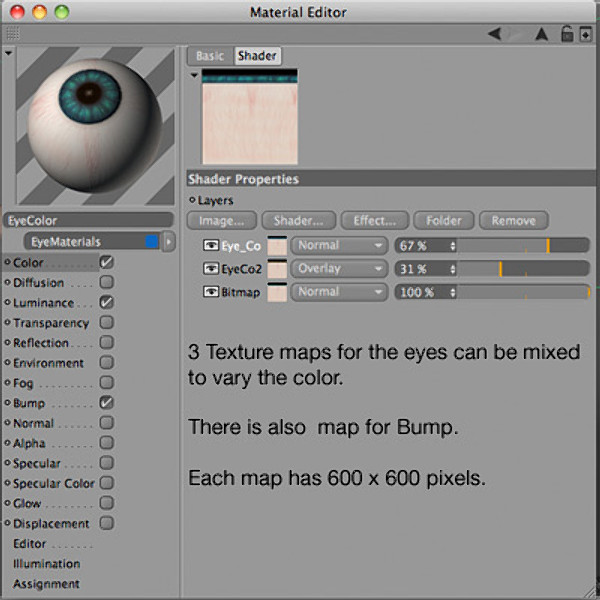Click the grip handle icon at toolbar left

click(13, 34)
